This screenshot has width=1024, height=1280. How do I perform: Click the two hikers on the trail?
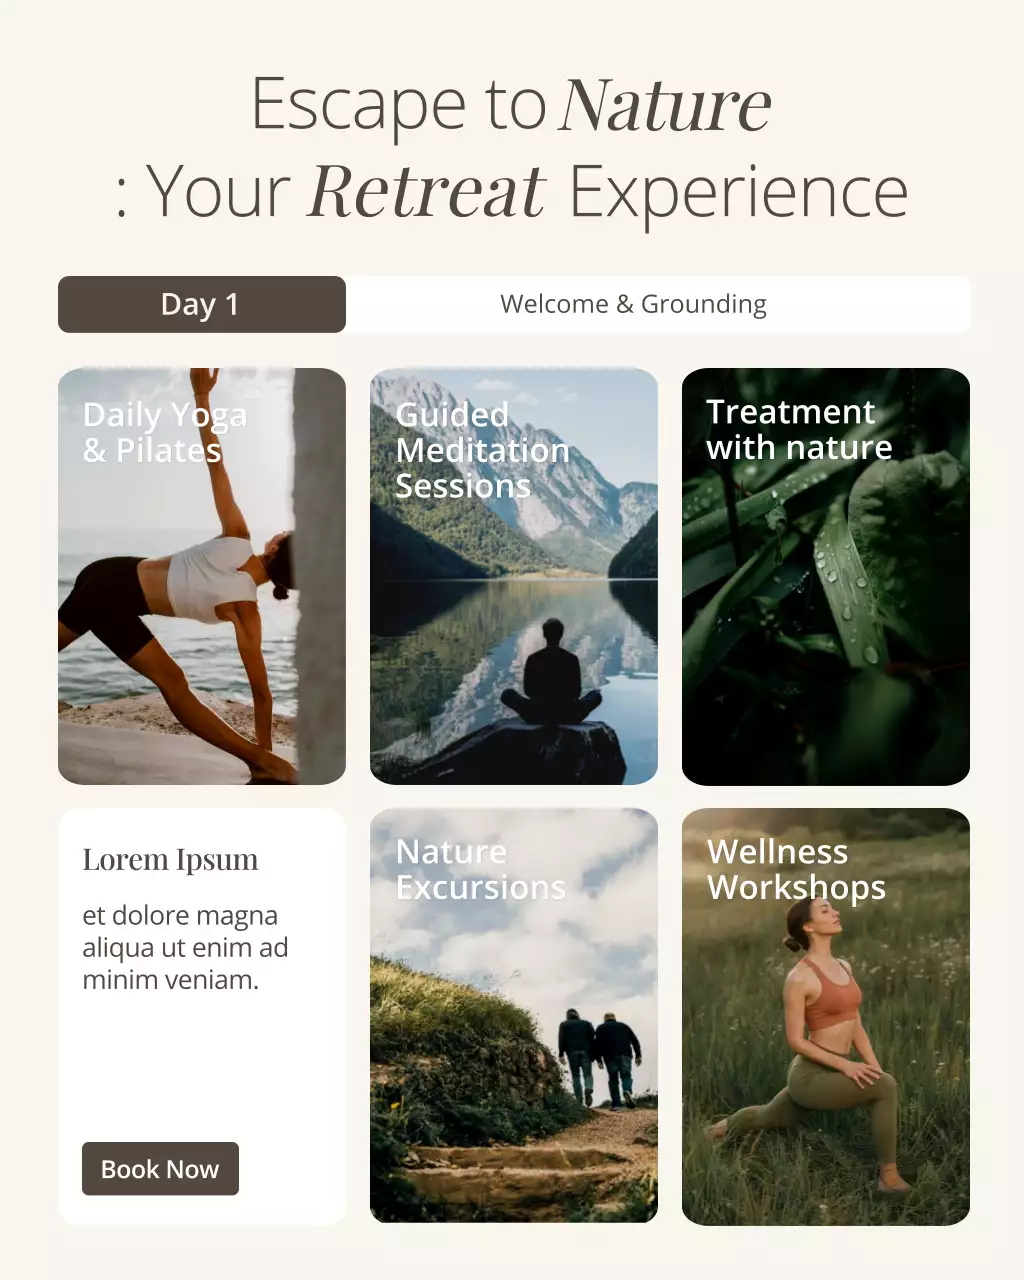(x=598, y=1058)
